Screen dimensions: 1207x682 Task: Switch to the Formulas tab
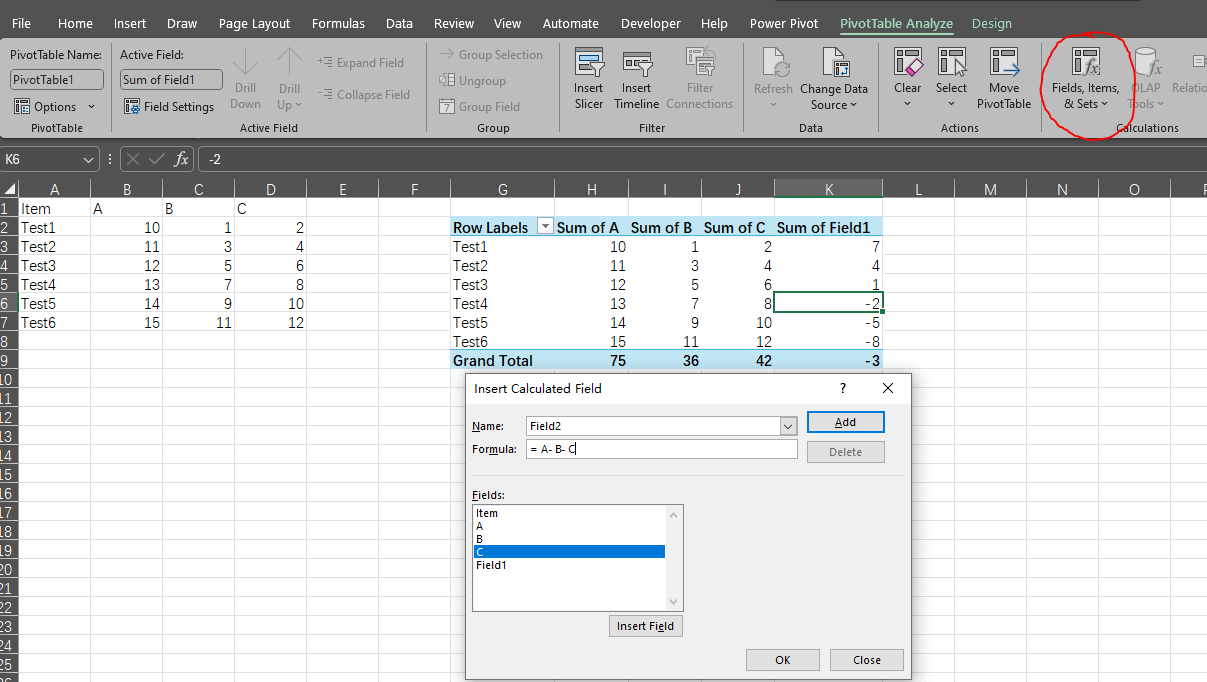click(338, 23)
